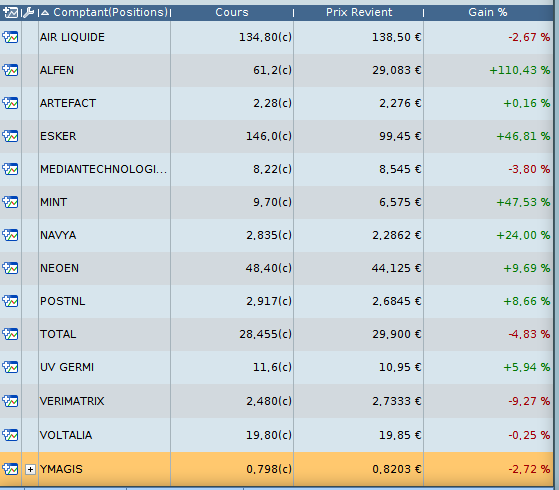Image resolution: width=559 pixels, height=490 pixels.
Task: Open chart icon for VOLTALIA row
Action: 10,435
